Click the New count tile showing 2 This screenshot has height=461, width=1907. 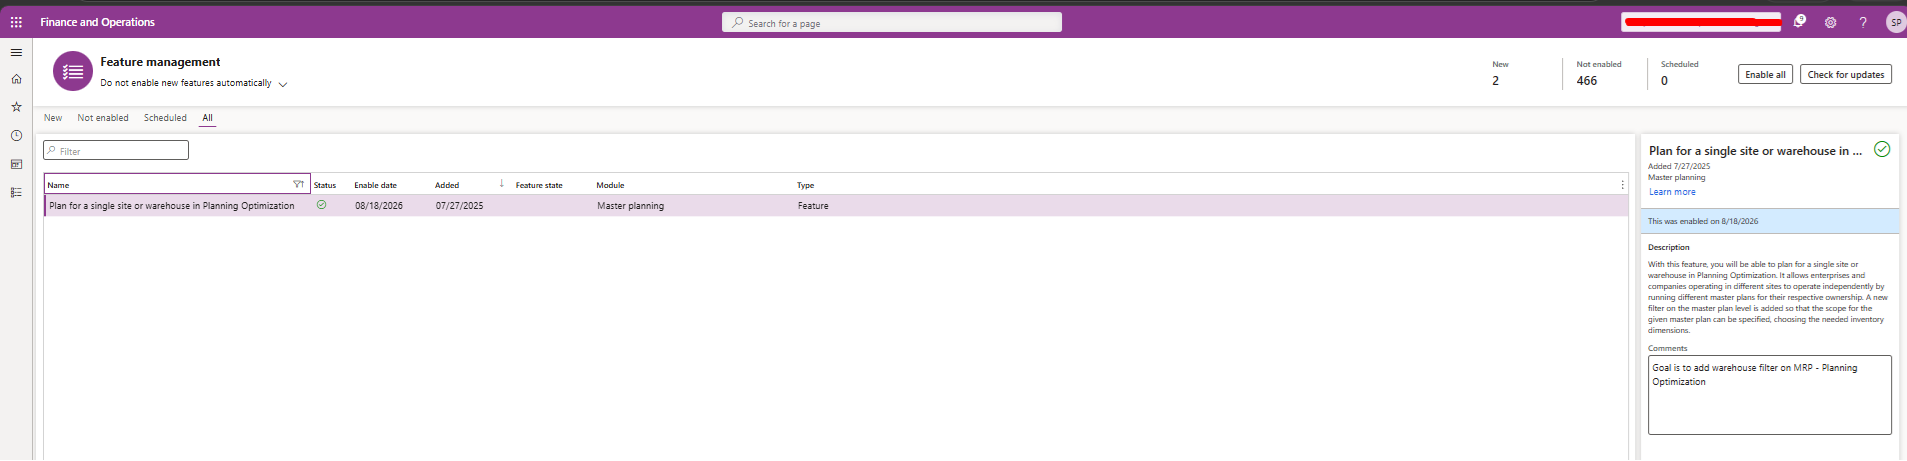click(1500, 73)
